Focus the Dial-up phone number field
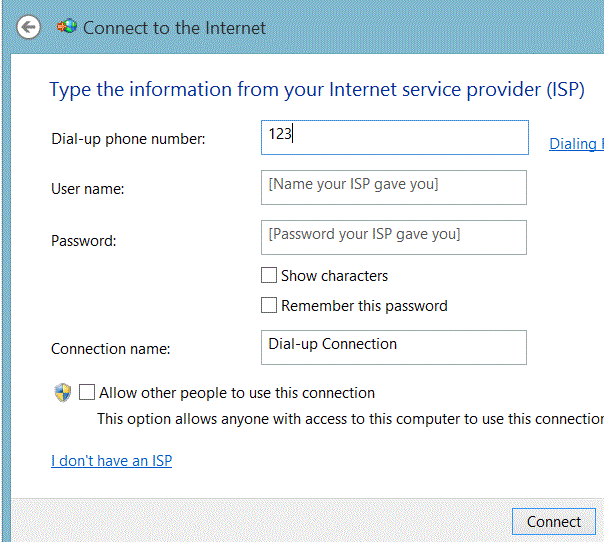 pos(395,138)
